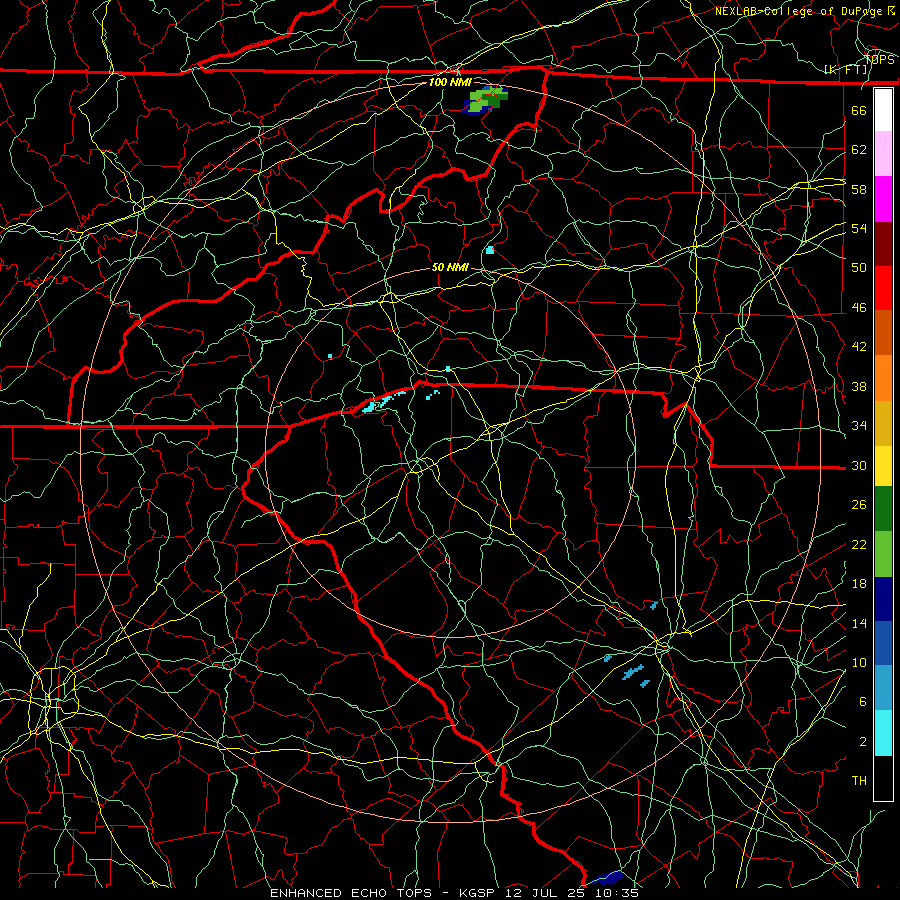
Task: Click the "14" scale label
Action: pos(859,623)
